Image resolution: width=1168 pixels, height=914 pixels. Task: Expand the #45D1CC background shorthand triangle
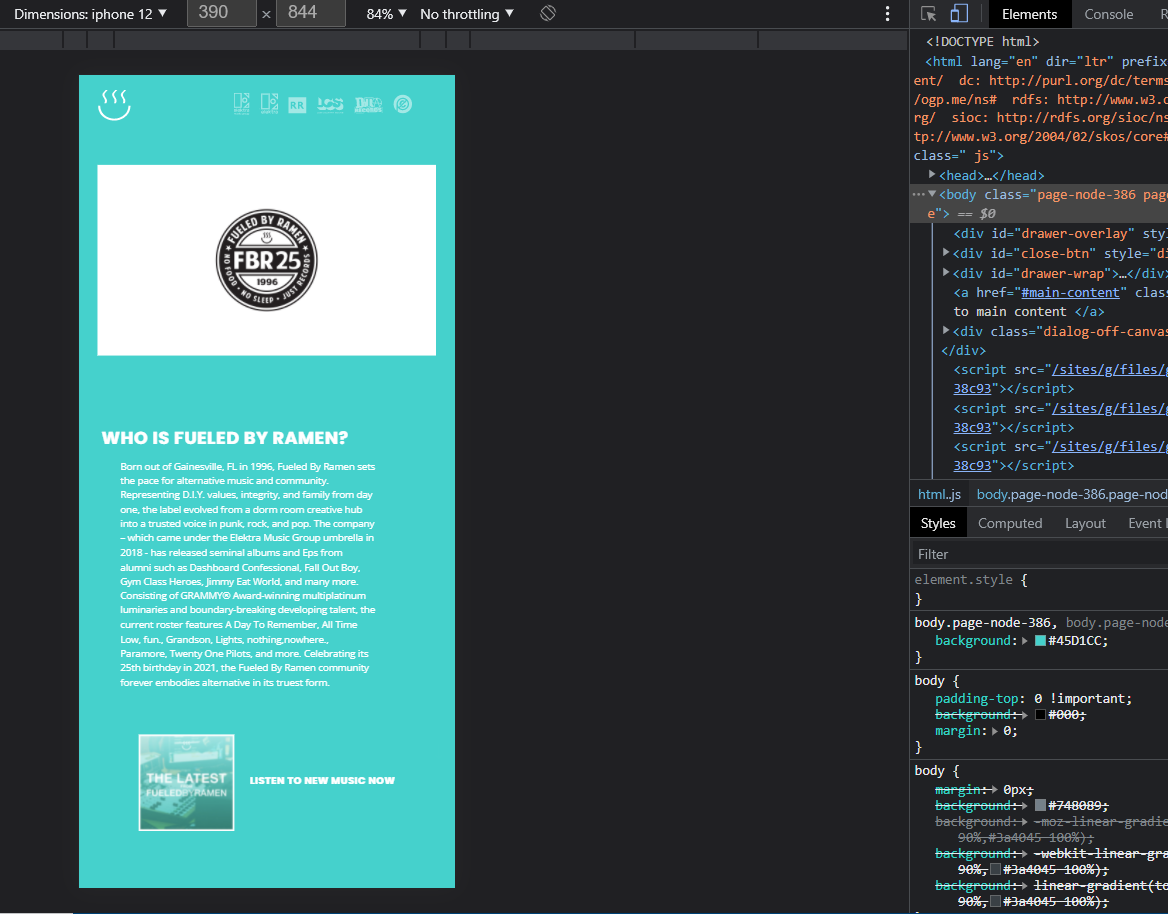(x=1025, y=641)
